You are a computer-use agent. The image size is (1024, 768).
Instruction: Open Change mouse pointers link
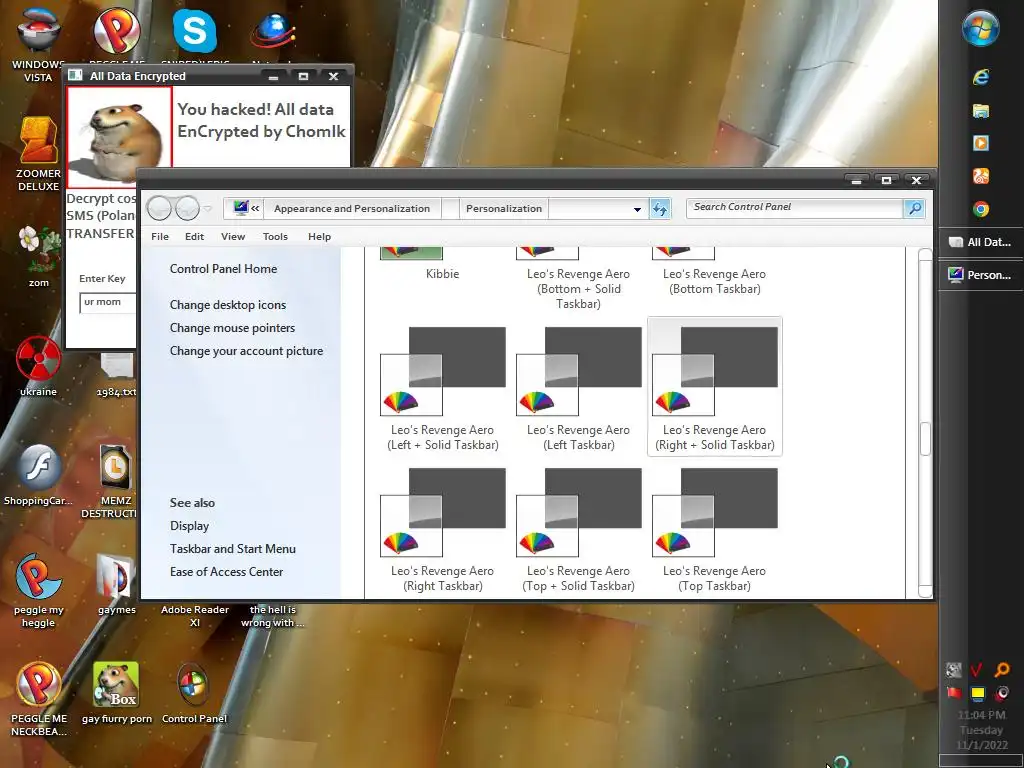[x=232, y=328]
